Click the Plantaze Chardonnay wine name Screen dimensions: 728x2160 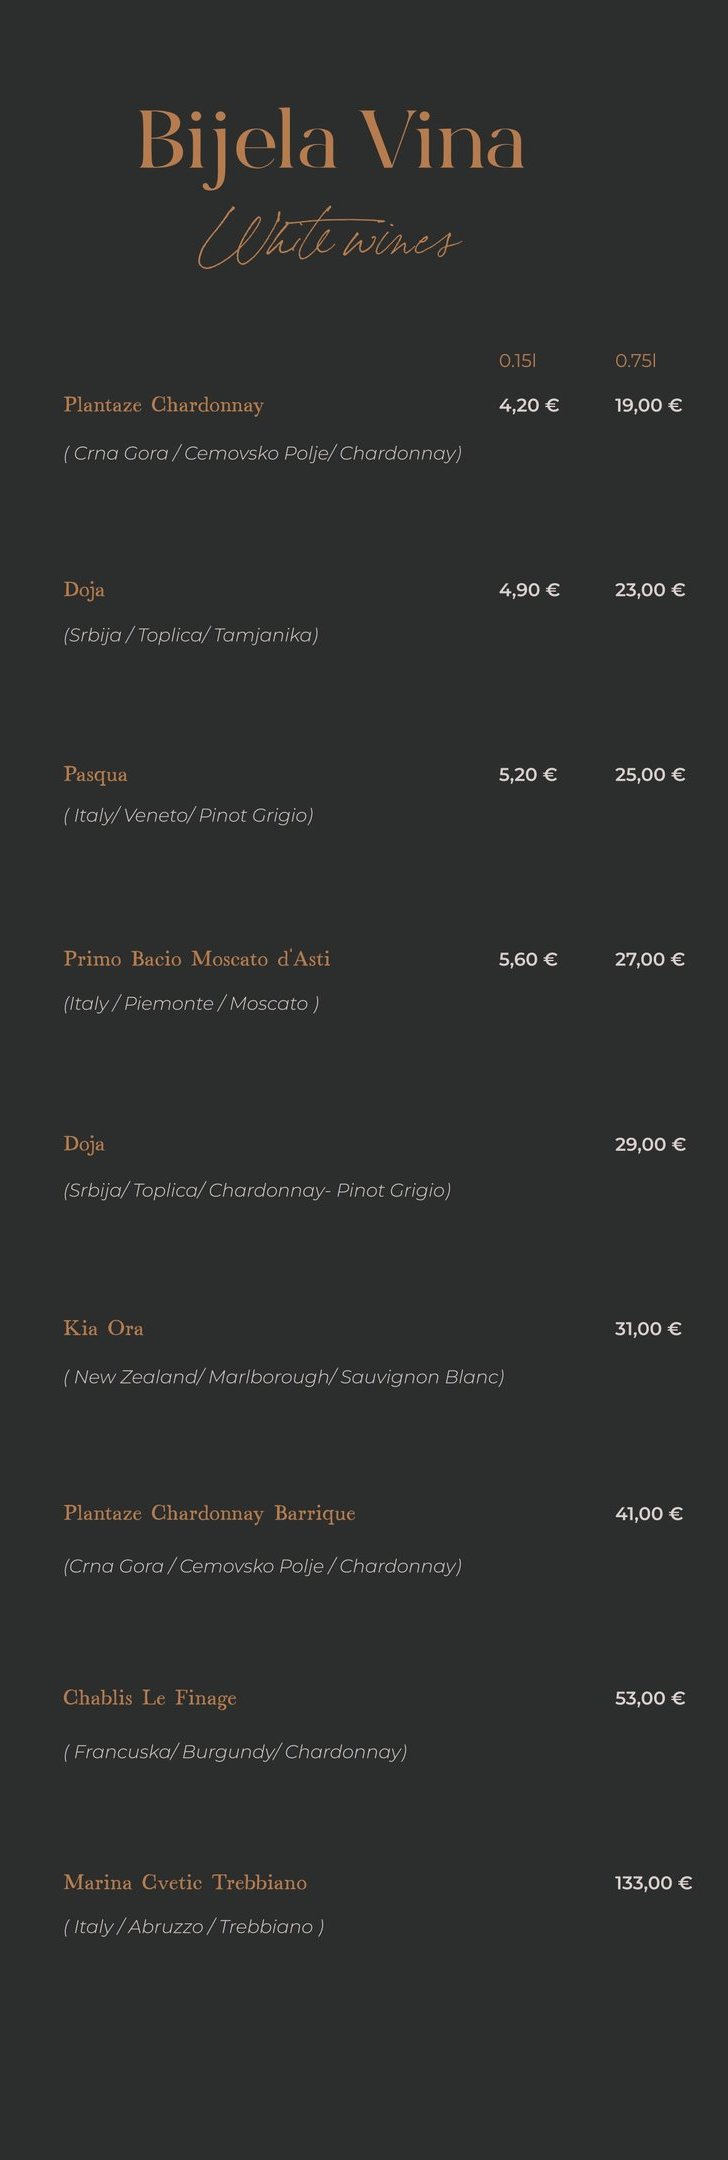163,405
